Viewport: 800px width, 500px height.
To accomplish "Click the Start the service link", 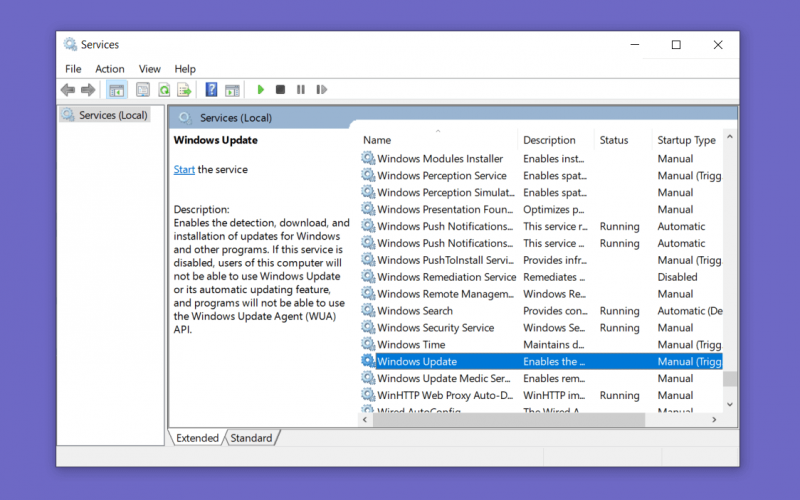I will 184,169.
